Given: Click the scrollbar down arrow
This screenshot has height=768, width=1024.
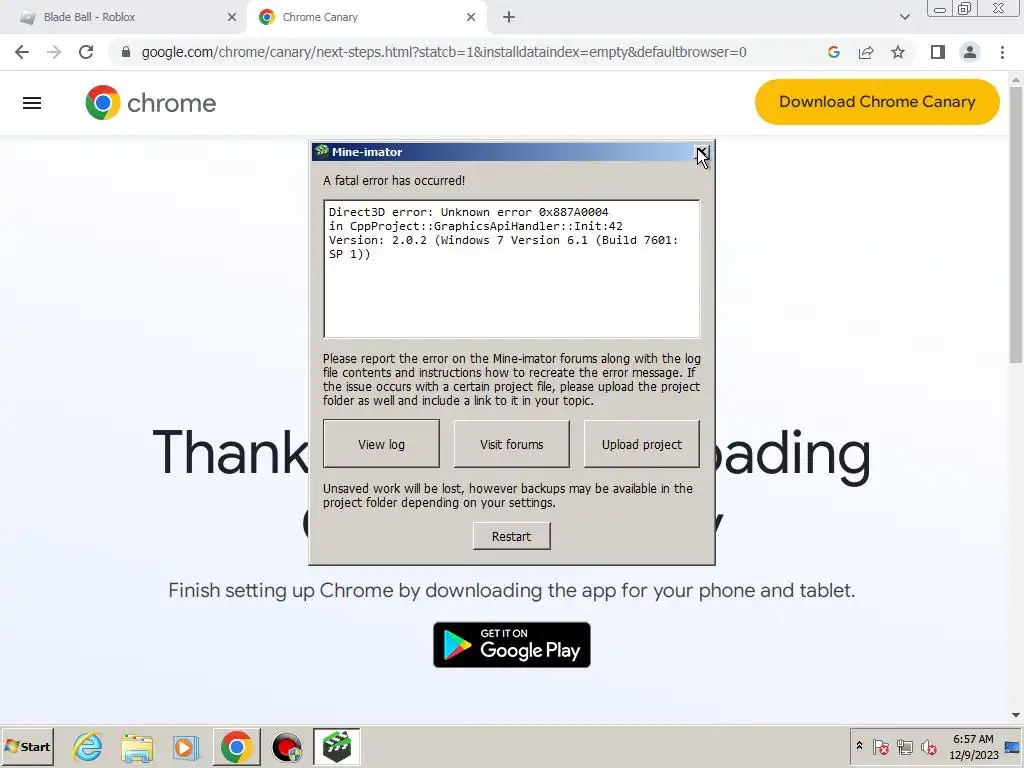Looking at the screenshot, I should tap(1016, 716).
